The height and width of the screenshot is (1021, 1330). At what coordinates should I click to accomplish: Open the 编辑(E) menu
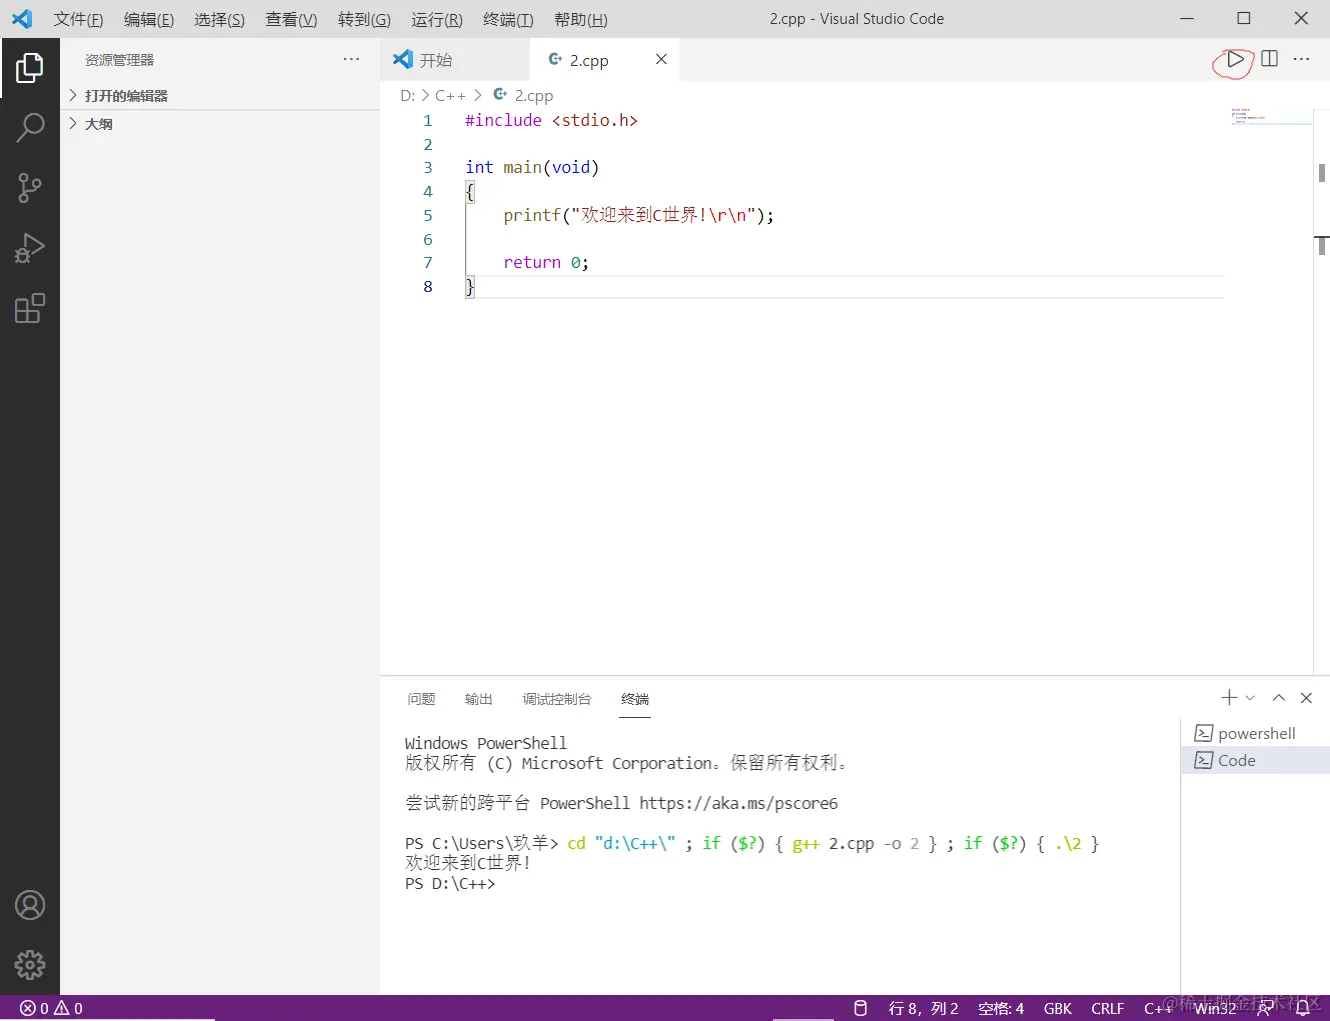click(x=149, y=19)
